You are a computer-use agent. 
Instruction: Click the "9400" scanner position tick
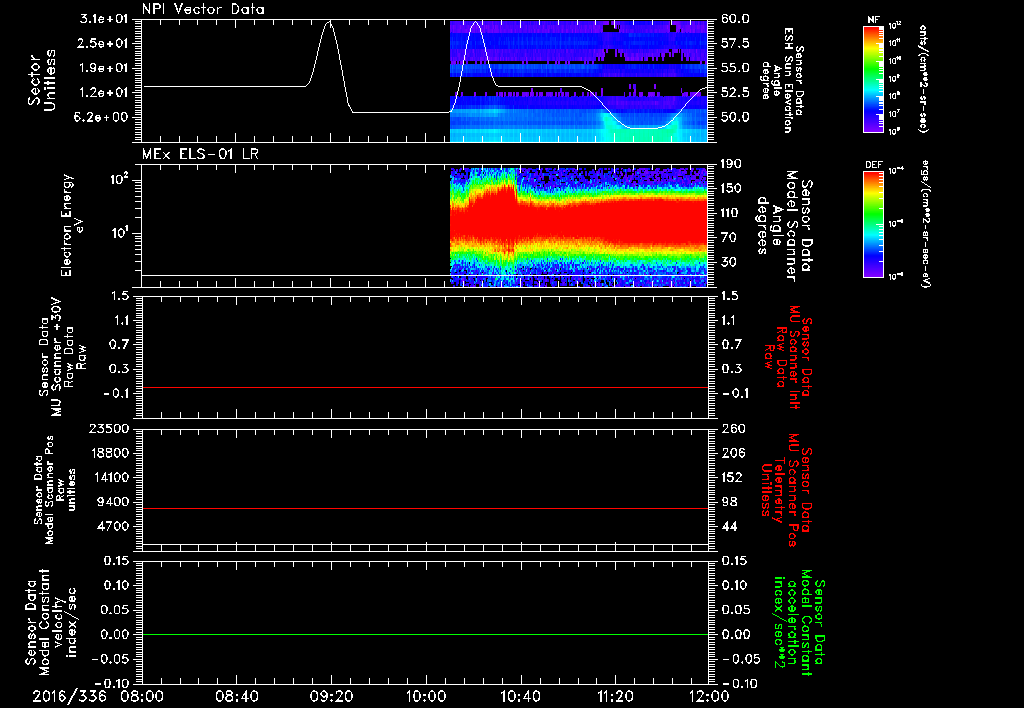coord(112,502)
